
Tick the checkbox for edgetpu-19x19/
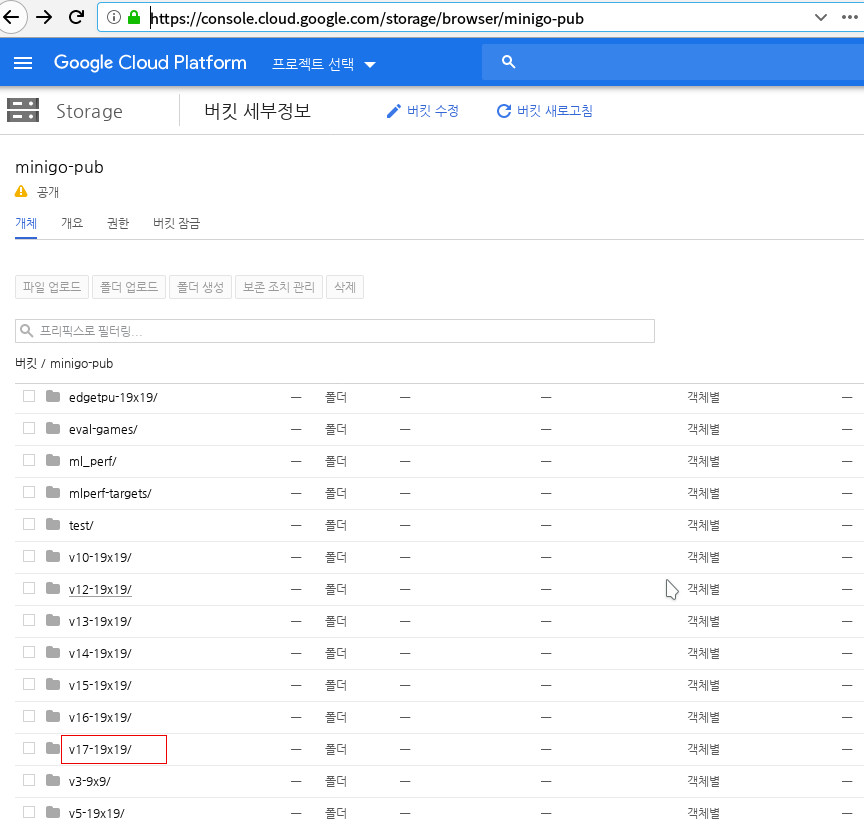click(29, 397)
